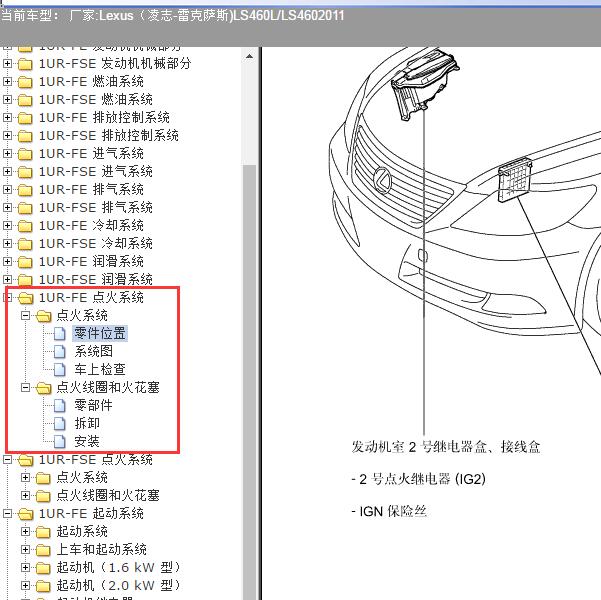Viewport: 601px width, 600px height.
Task: Open the 1UR-FSE 进气系统 folder icon
Action: tap(25, 172)
